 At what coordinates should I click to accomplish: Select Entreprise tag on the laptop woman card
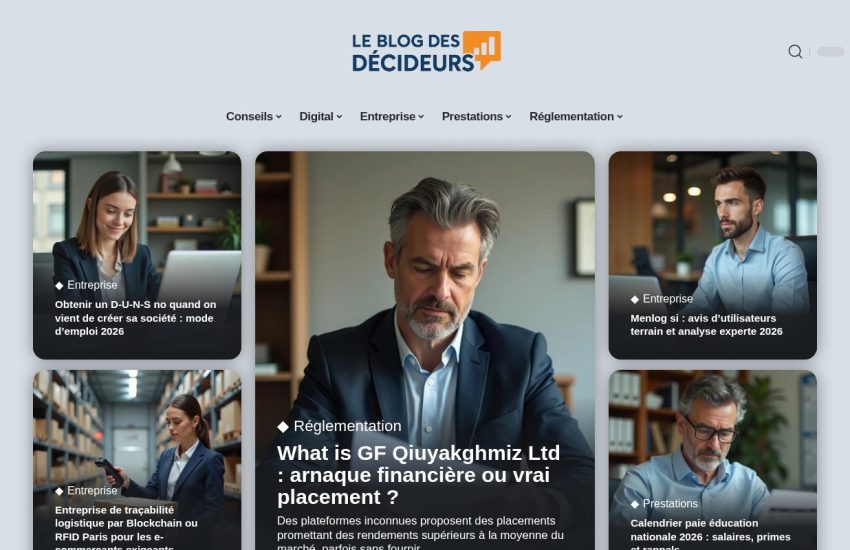click(x=92, y=285)
